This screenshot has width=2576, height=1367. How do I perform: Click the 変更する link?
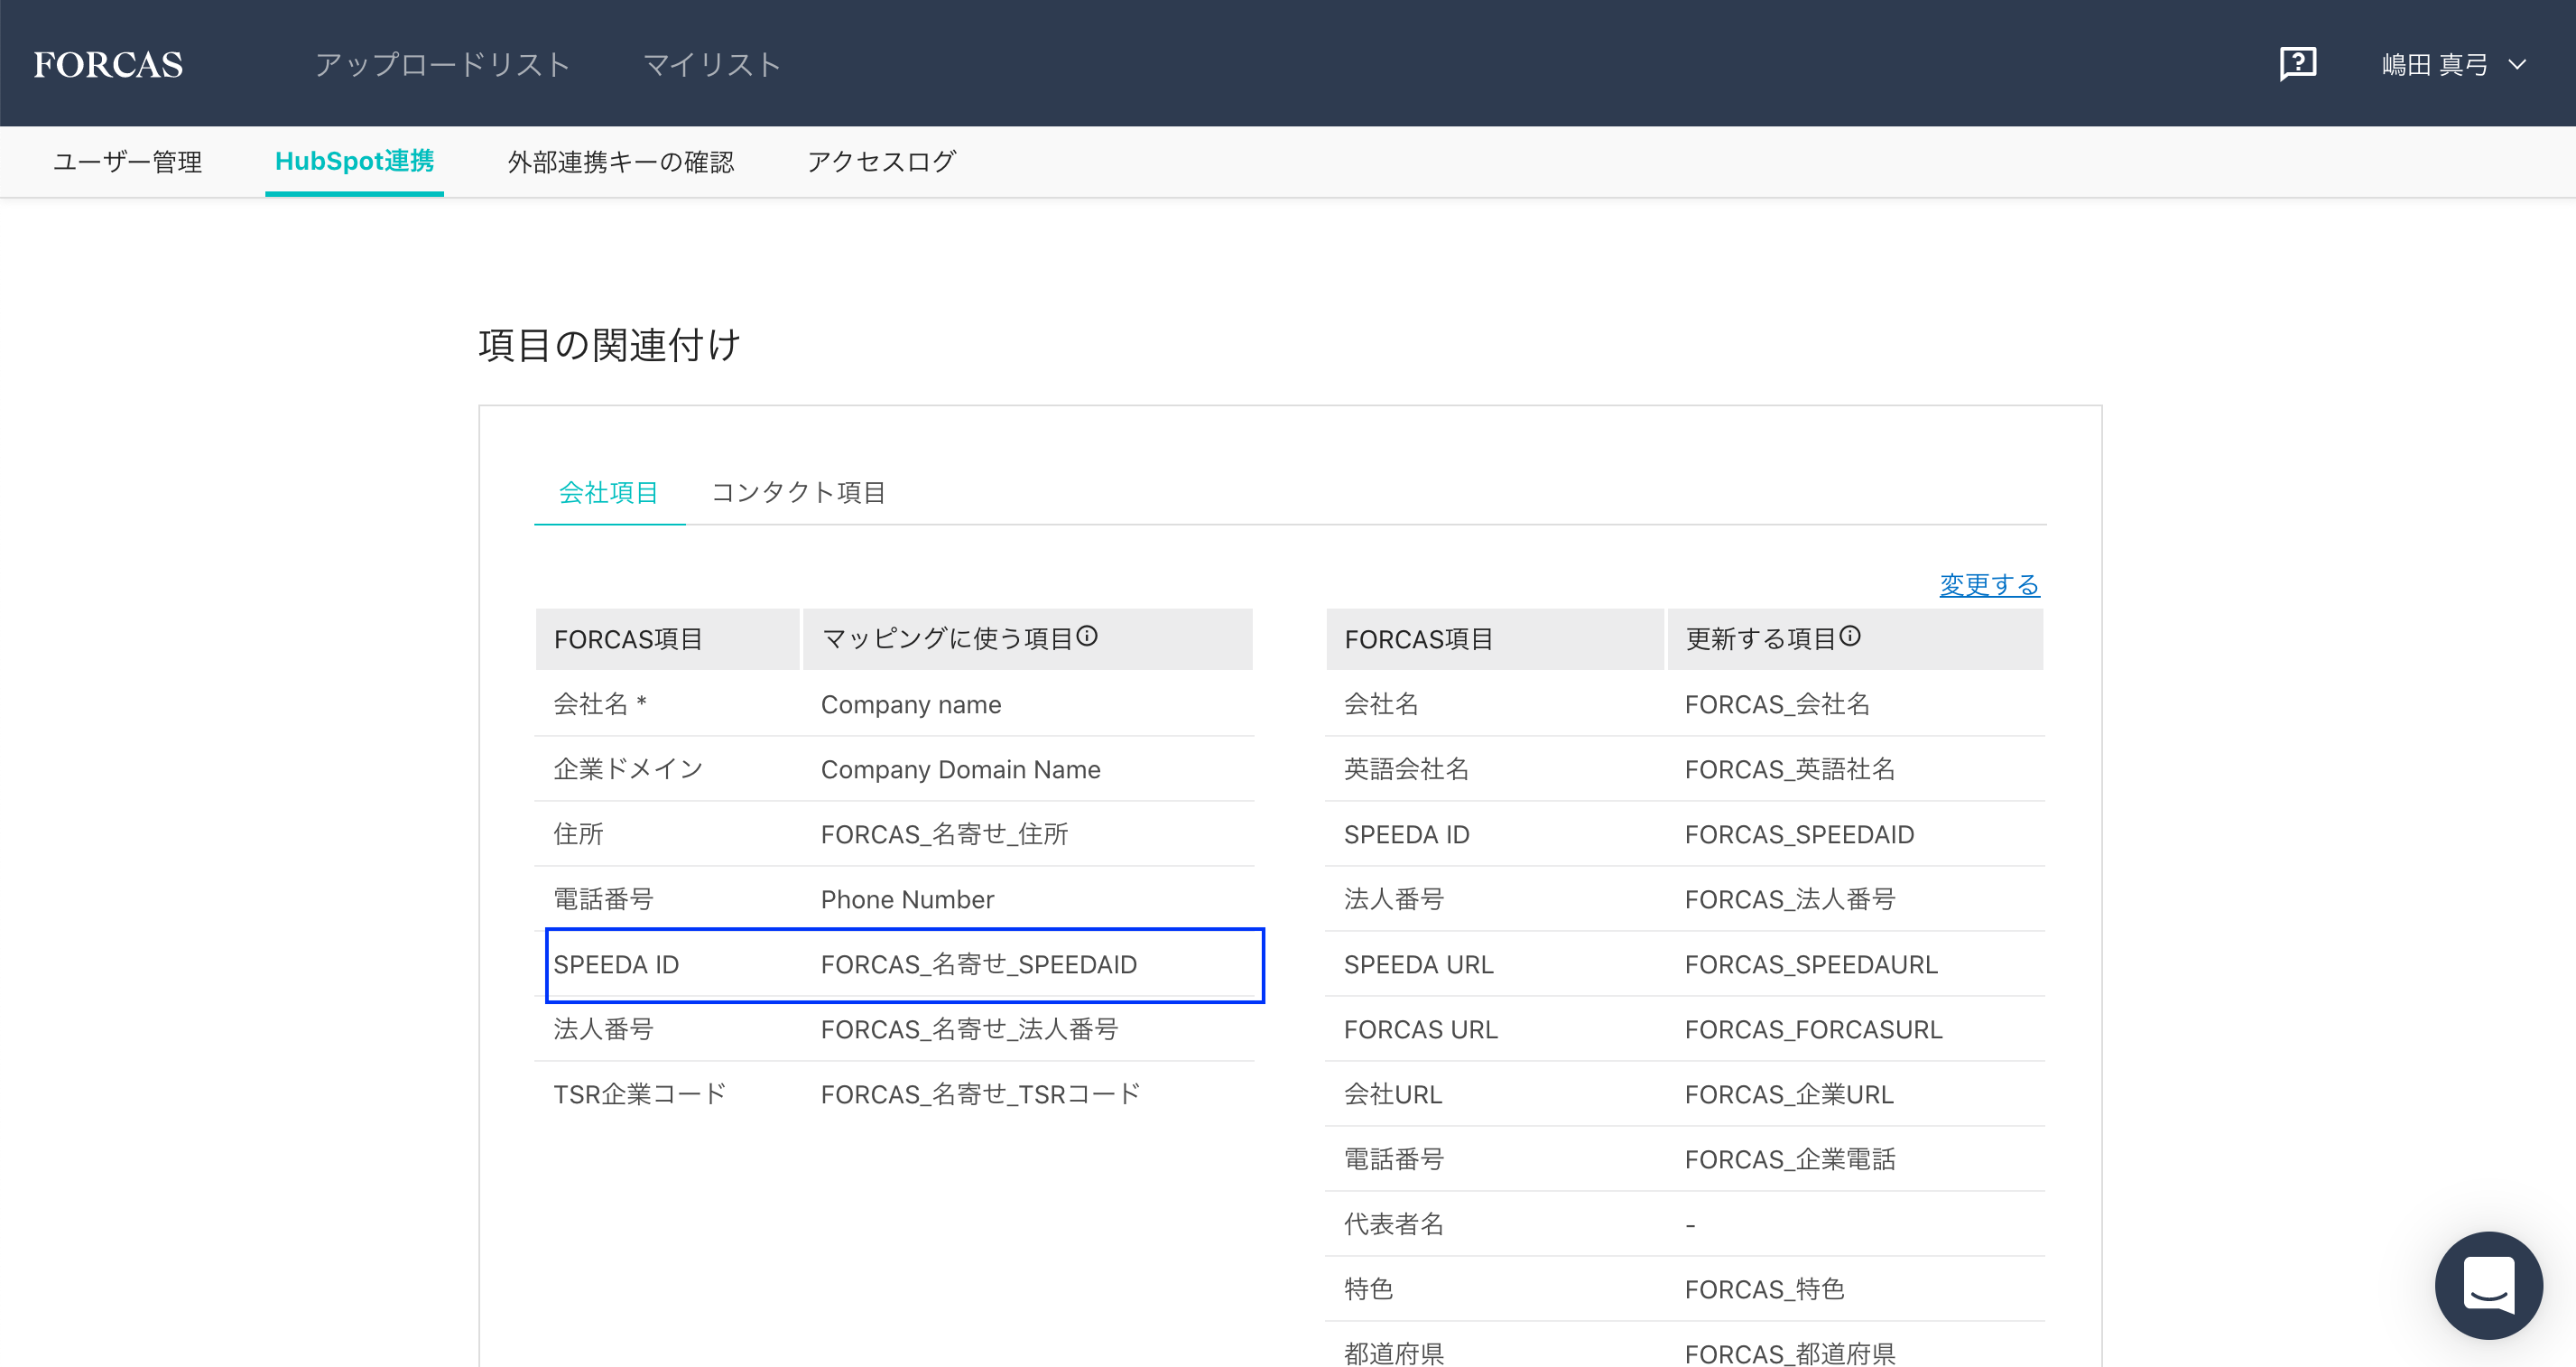pos(1988,584)
